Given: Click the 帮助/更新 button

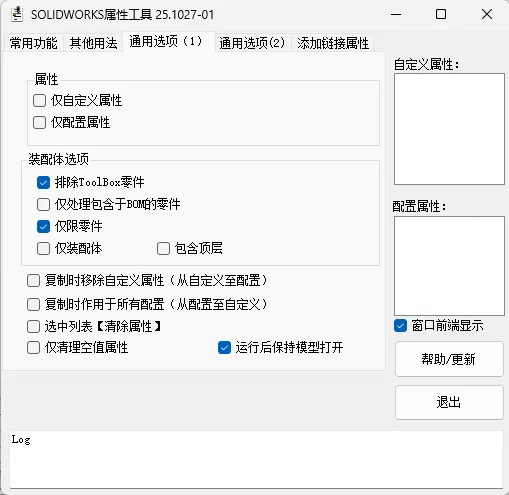Looking at the screenshot, I should [449, 359].
